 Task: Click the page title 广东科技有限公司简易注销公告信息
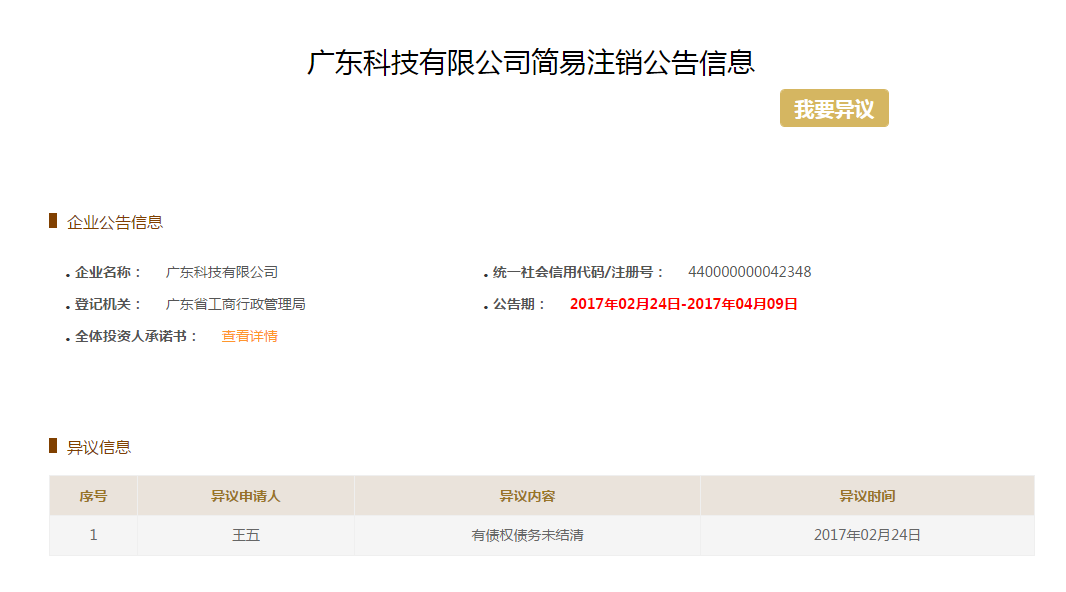531,62
